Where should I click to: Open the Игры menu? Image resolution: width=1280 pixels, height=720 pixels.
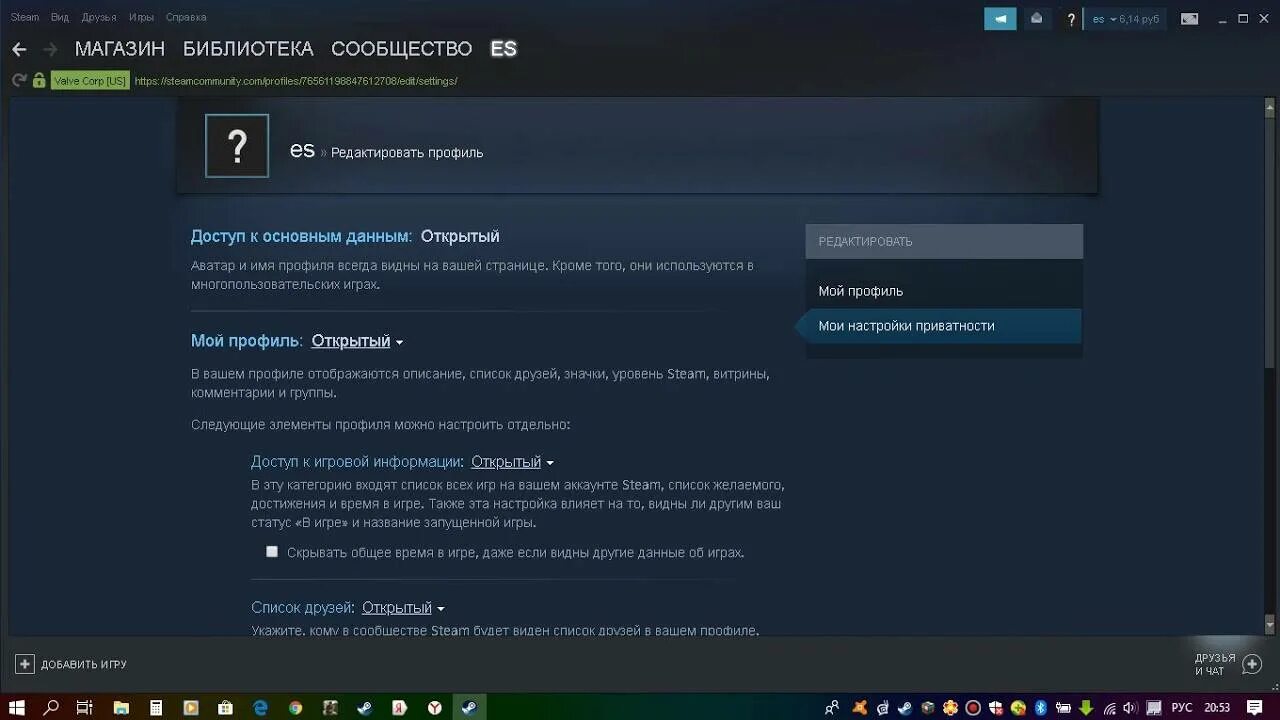pos(141,17)
